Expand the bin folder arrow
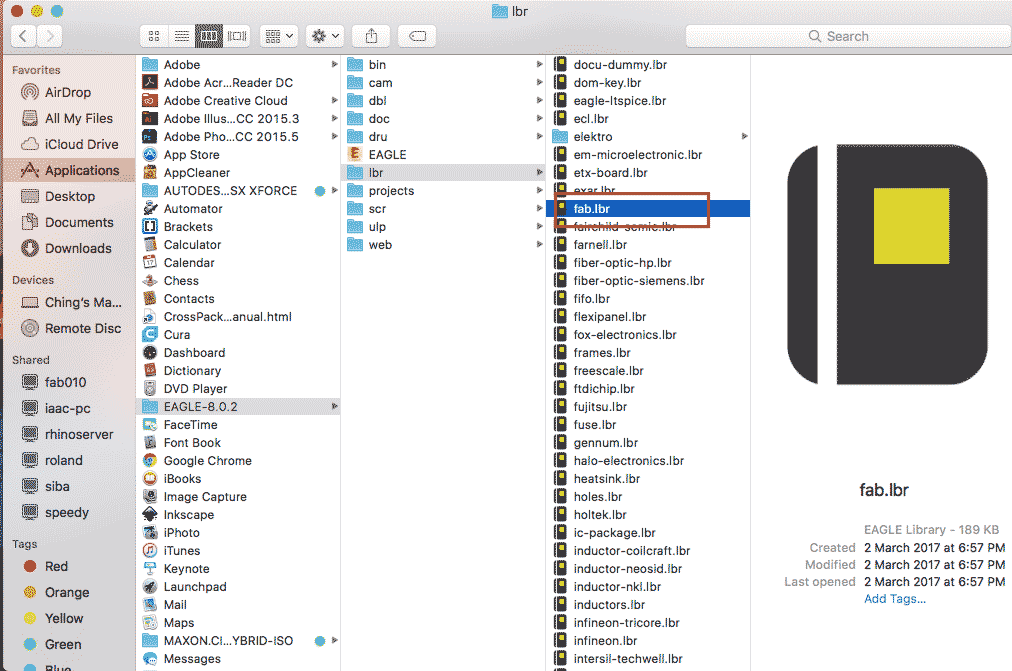The image size is (1012, 671). pos(540,65)
